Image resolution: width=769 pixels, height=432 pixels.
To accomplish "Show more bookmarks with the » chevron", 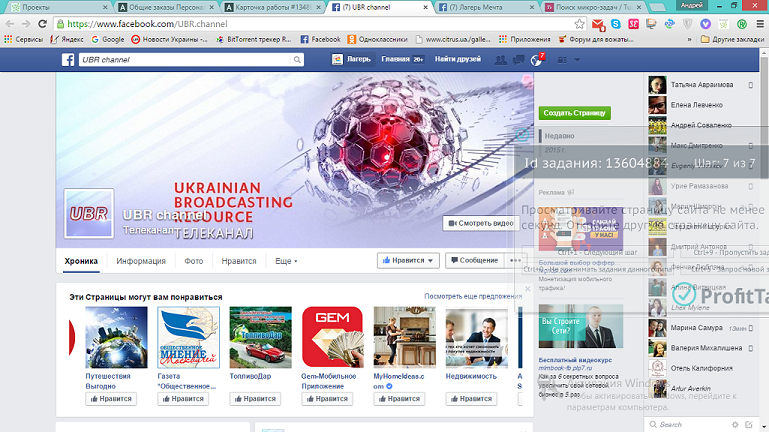I will click(690, 39).
